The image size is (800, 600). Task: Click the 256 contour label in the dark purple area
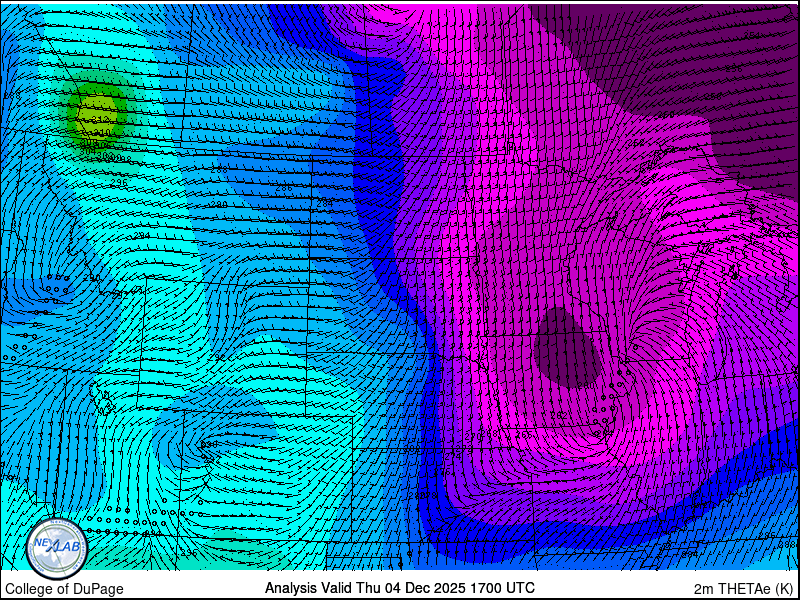point(734,68)
